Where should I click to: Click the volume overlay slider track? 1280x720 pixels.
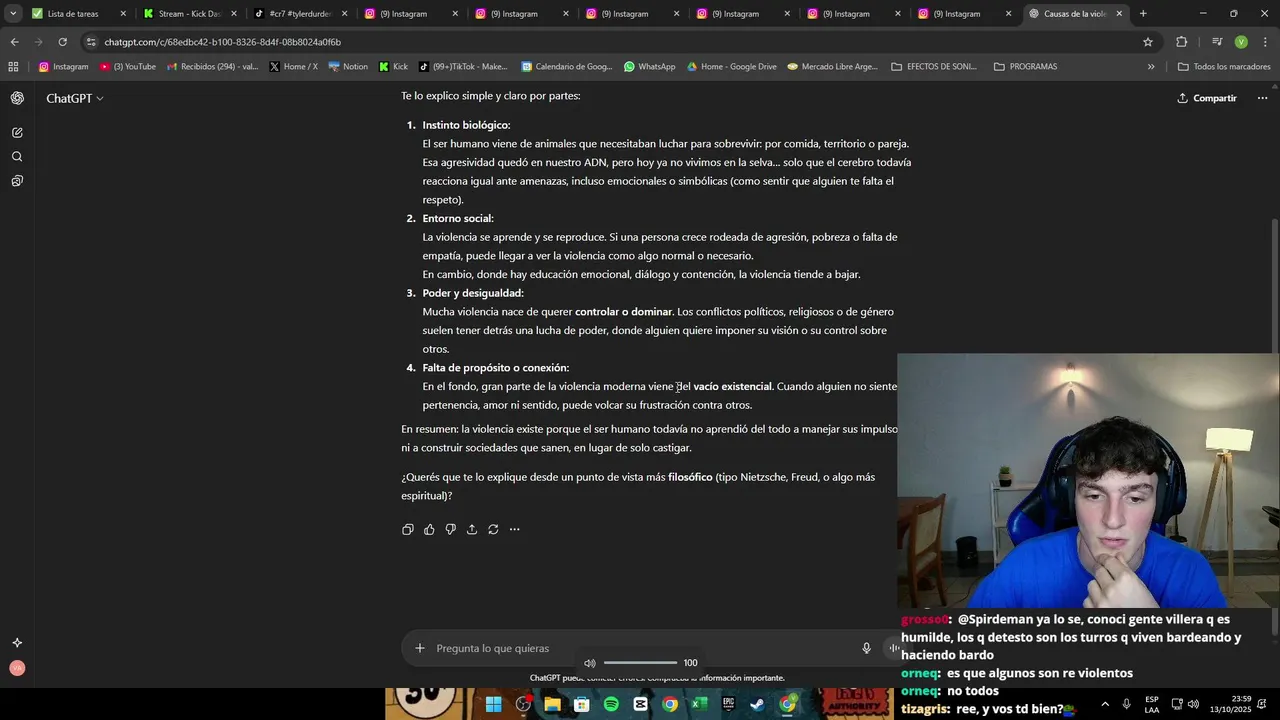[640, 663]
